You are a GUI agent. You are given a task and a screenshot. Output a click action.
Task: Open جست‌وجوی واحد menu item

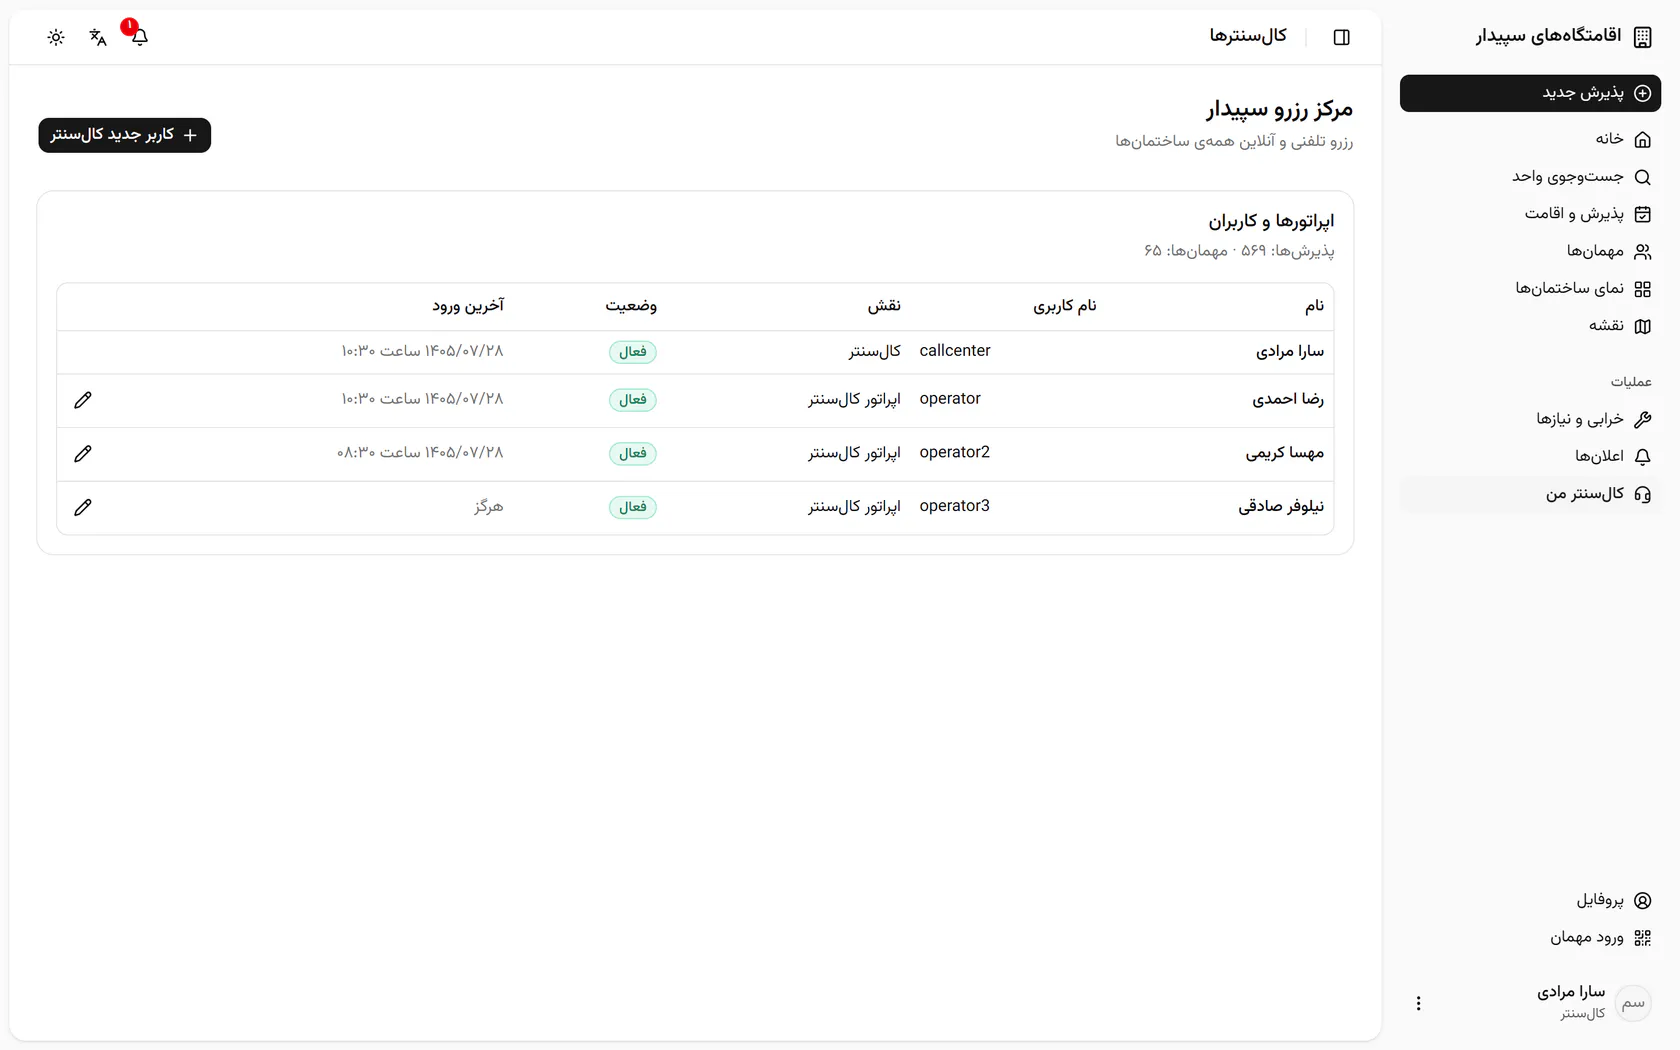[x=1530, y=177]
